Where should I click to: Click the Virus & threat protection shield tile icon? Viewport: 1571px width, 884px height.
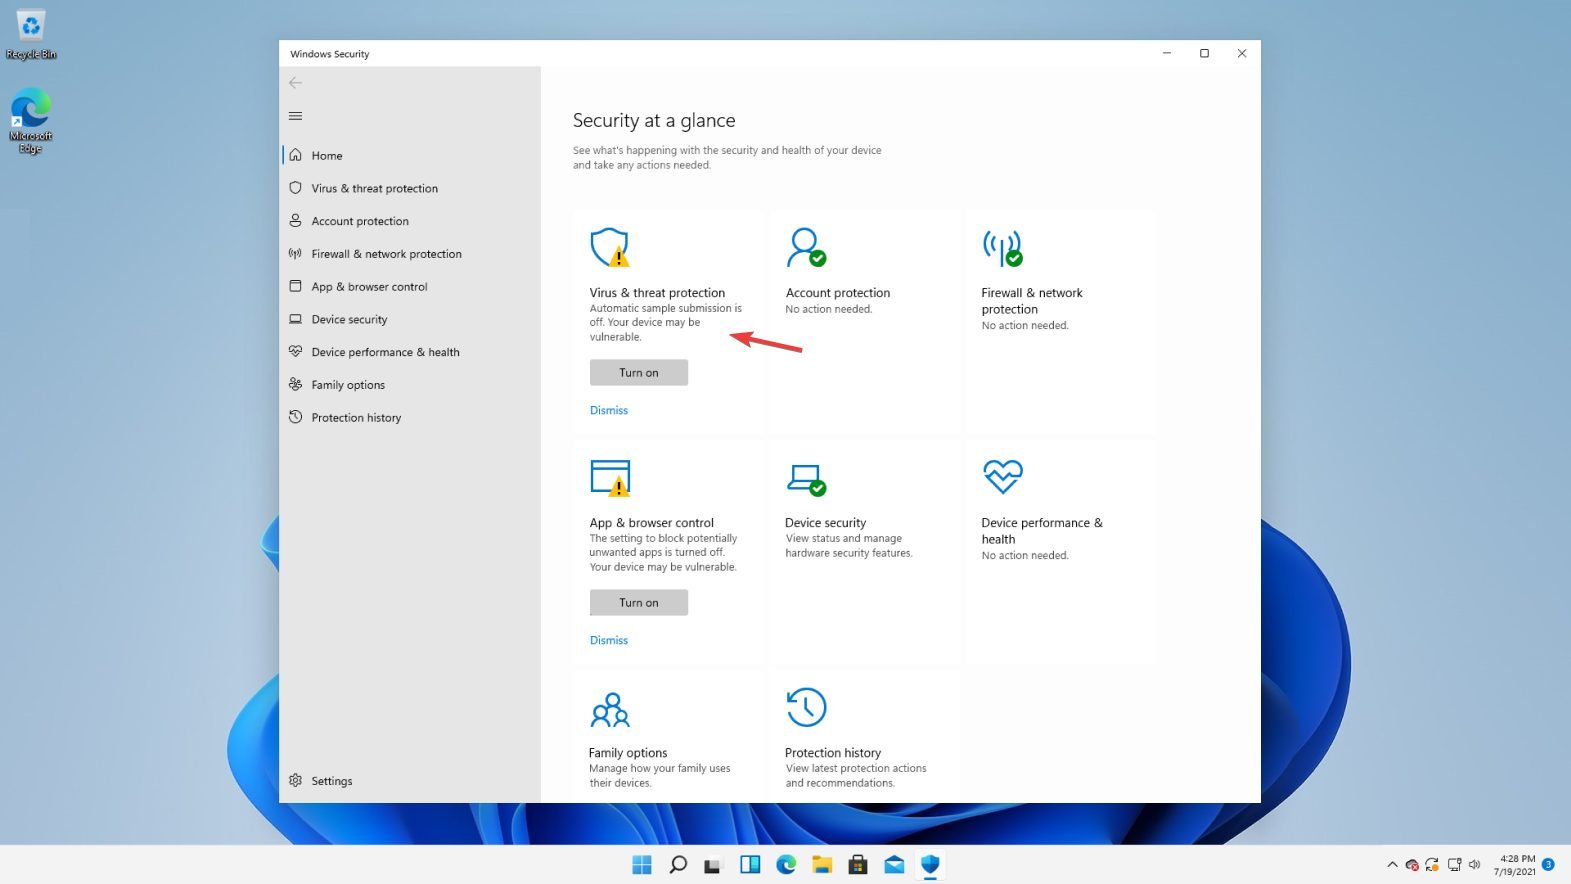(x=610, y=247)
